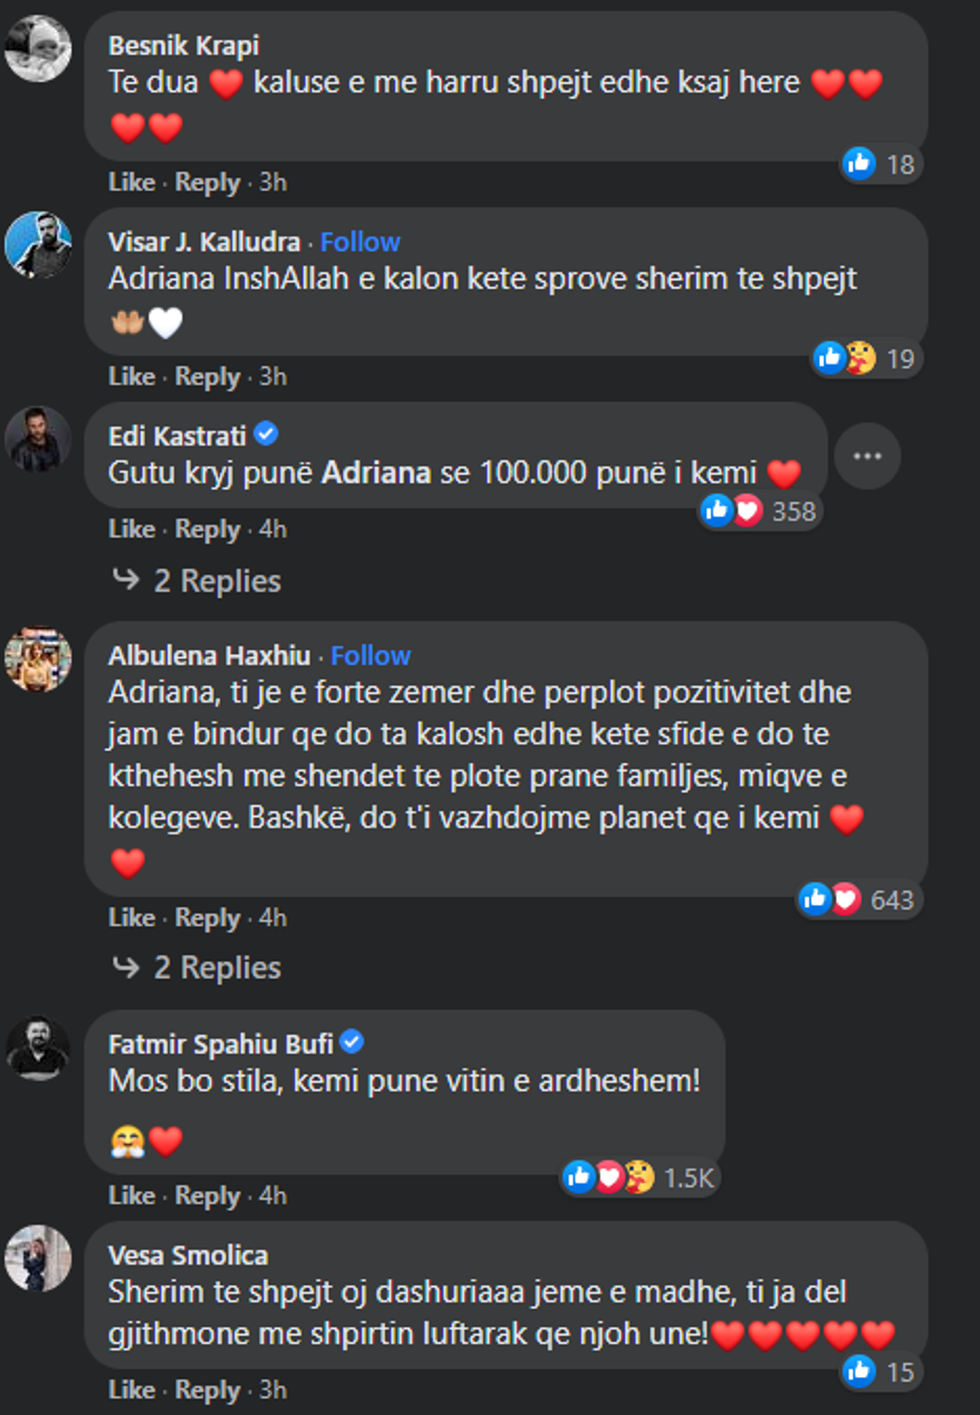Follow Albulena Haxhiu
The image size is (980, 1415).
pyautogui.click(x=371, y=656)
